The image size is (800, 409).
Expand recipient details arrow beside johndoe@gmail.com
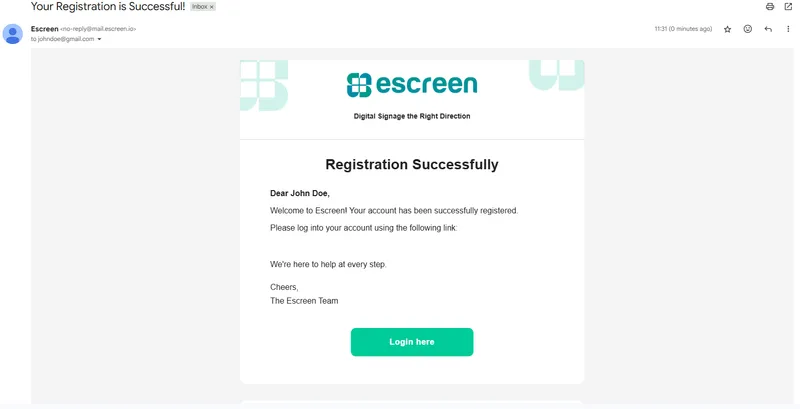[x=99, y=39]
